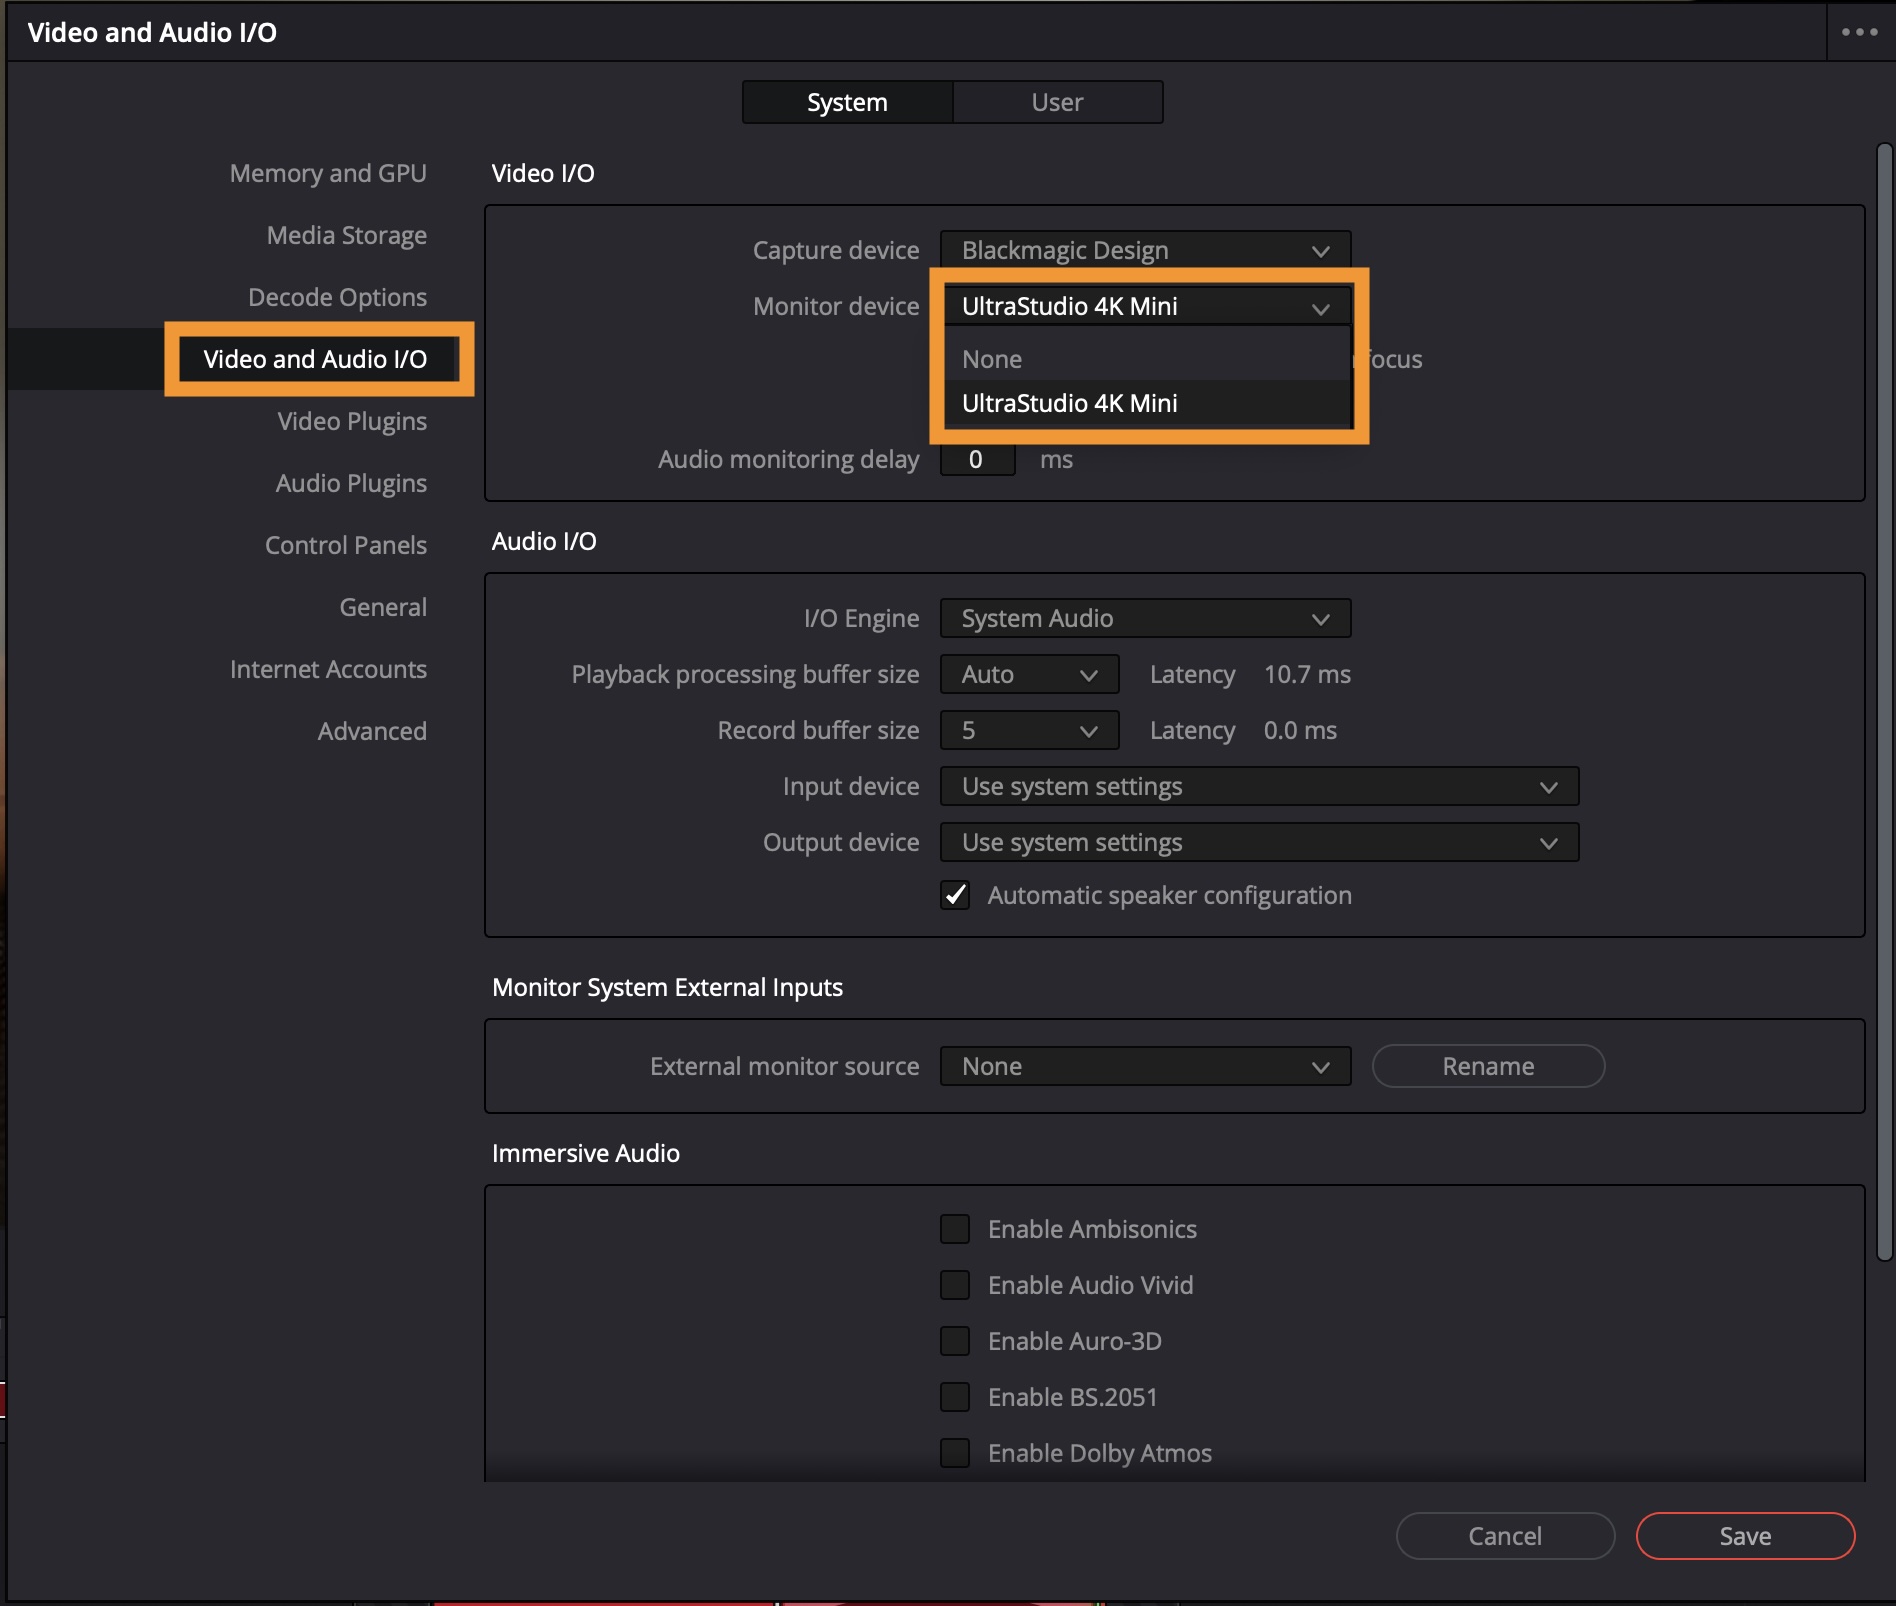
Task: Open Playback processing buffer size dropdown
Action: pyautogui.click(x=1029, y=674)
